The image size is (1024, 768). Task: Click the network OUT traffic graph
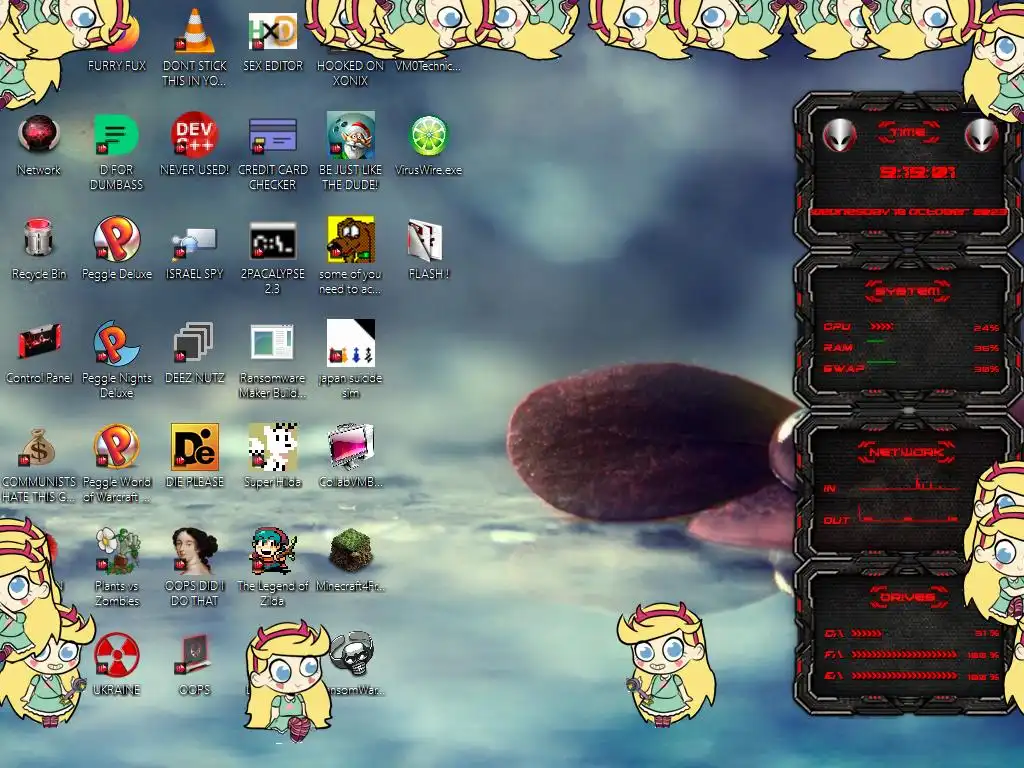pos(909,515)
